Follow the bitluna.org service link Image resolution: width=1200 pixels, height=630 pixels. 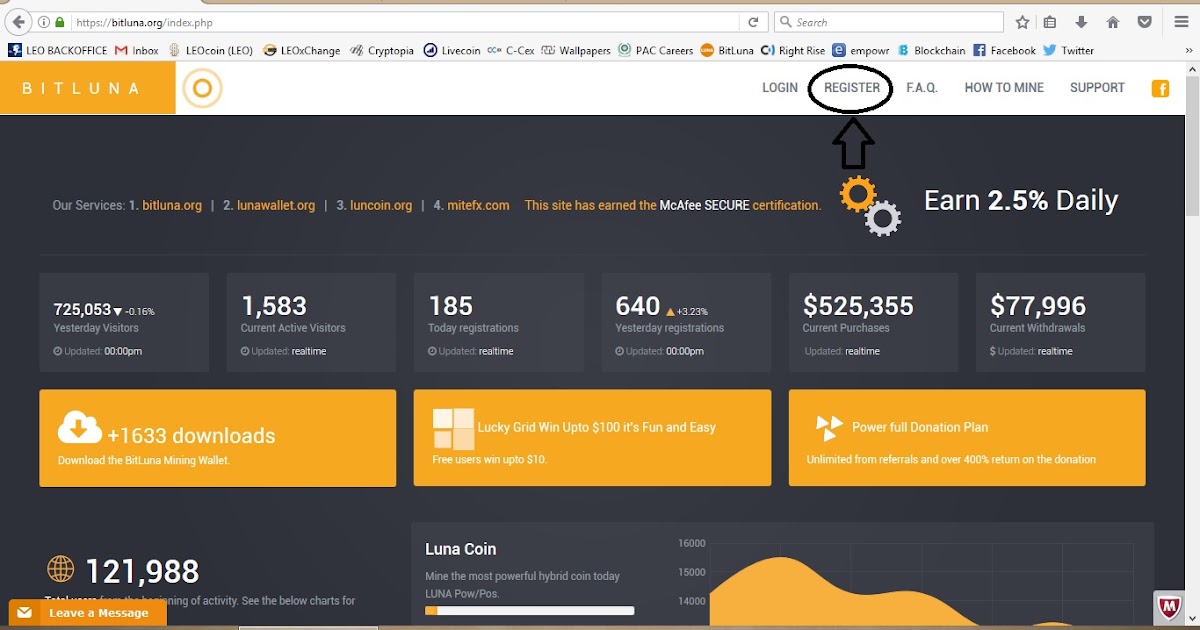[x=172, y=205]
